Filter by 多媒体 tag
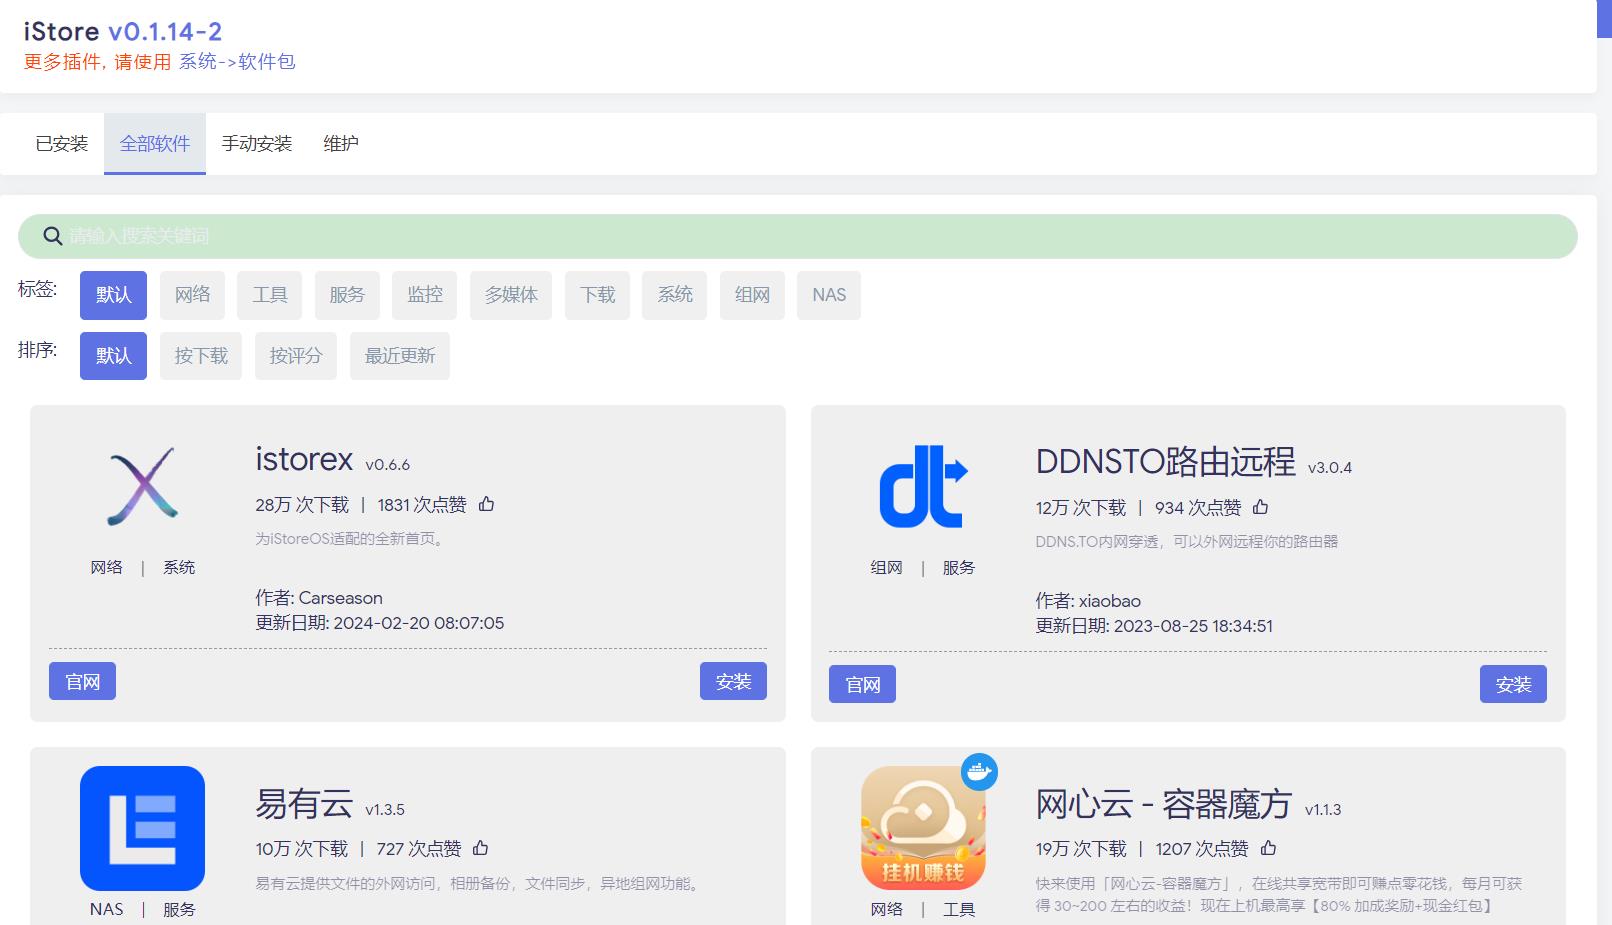The image size is (1612, 925). 511,295
